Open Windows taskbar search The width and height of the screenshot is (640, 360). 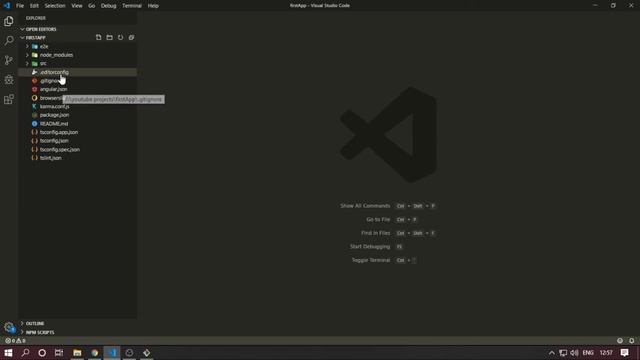tap(25, 353)
